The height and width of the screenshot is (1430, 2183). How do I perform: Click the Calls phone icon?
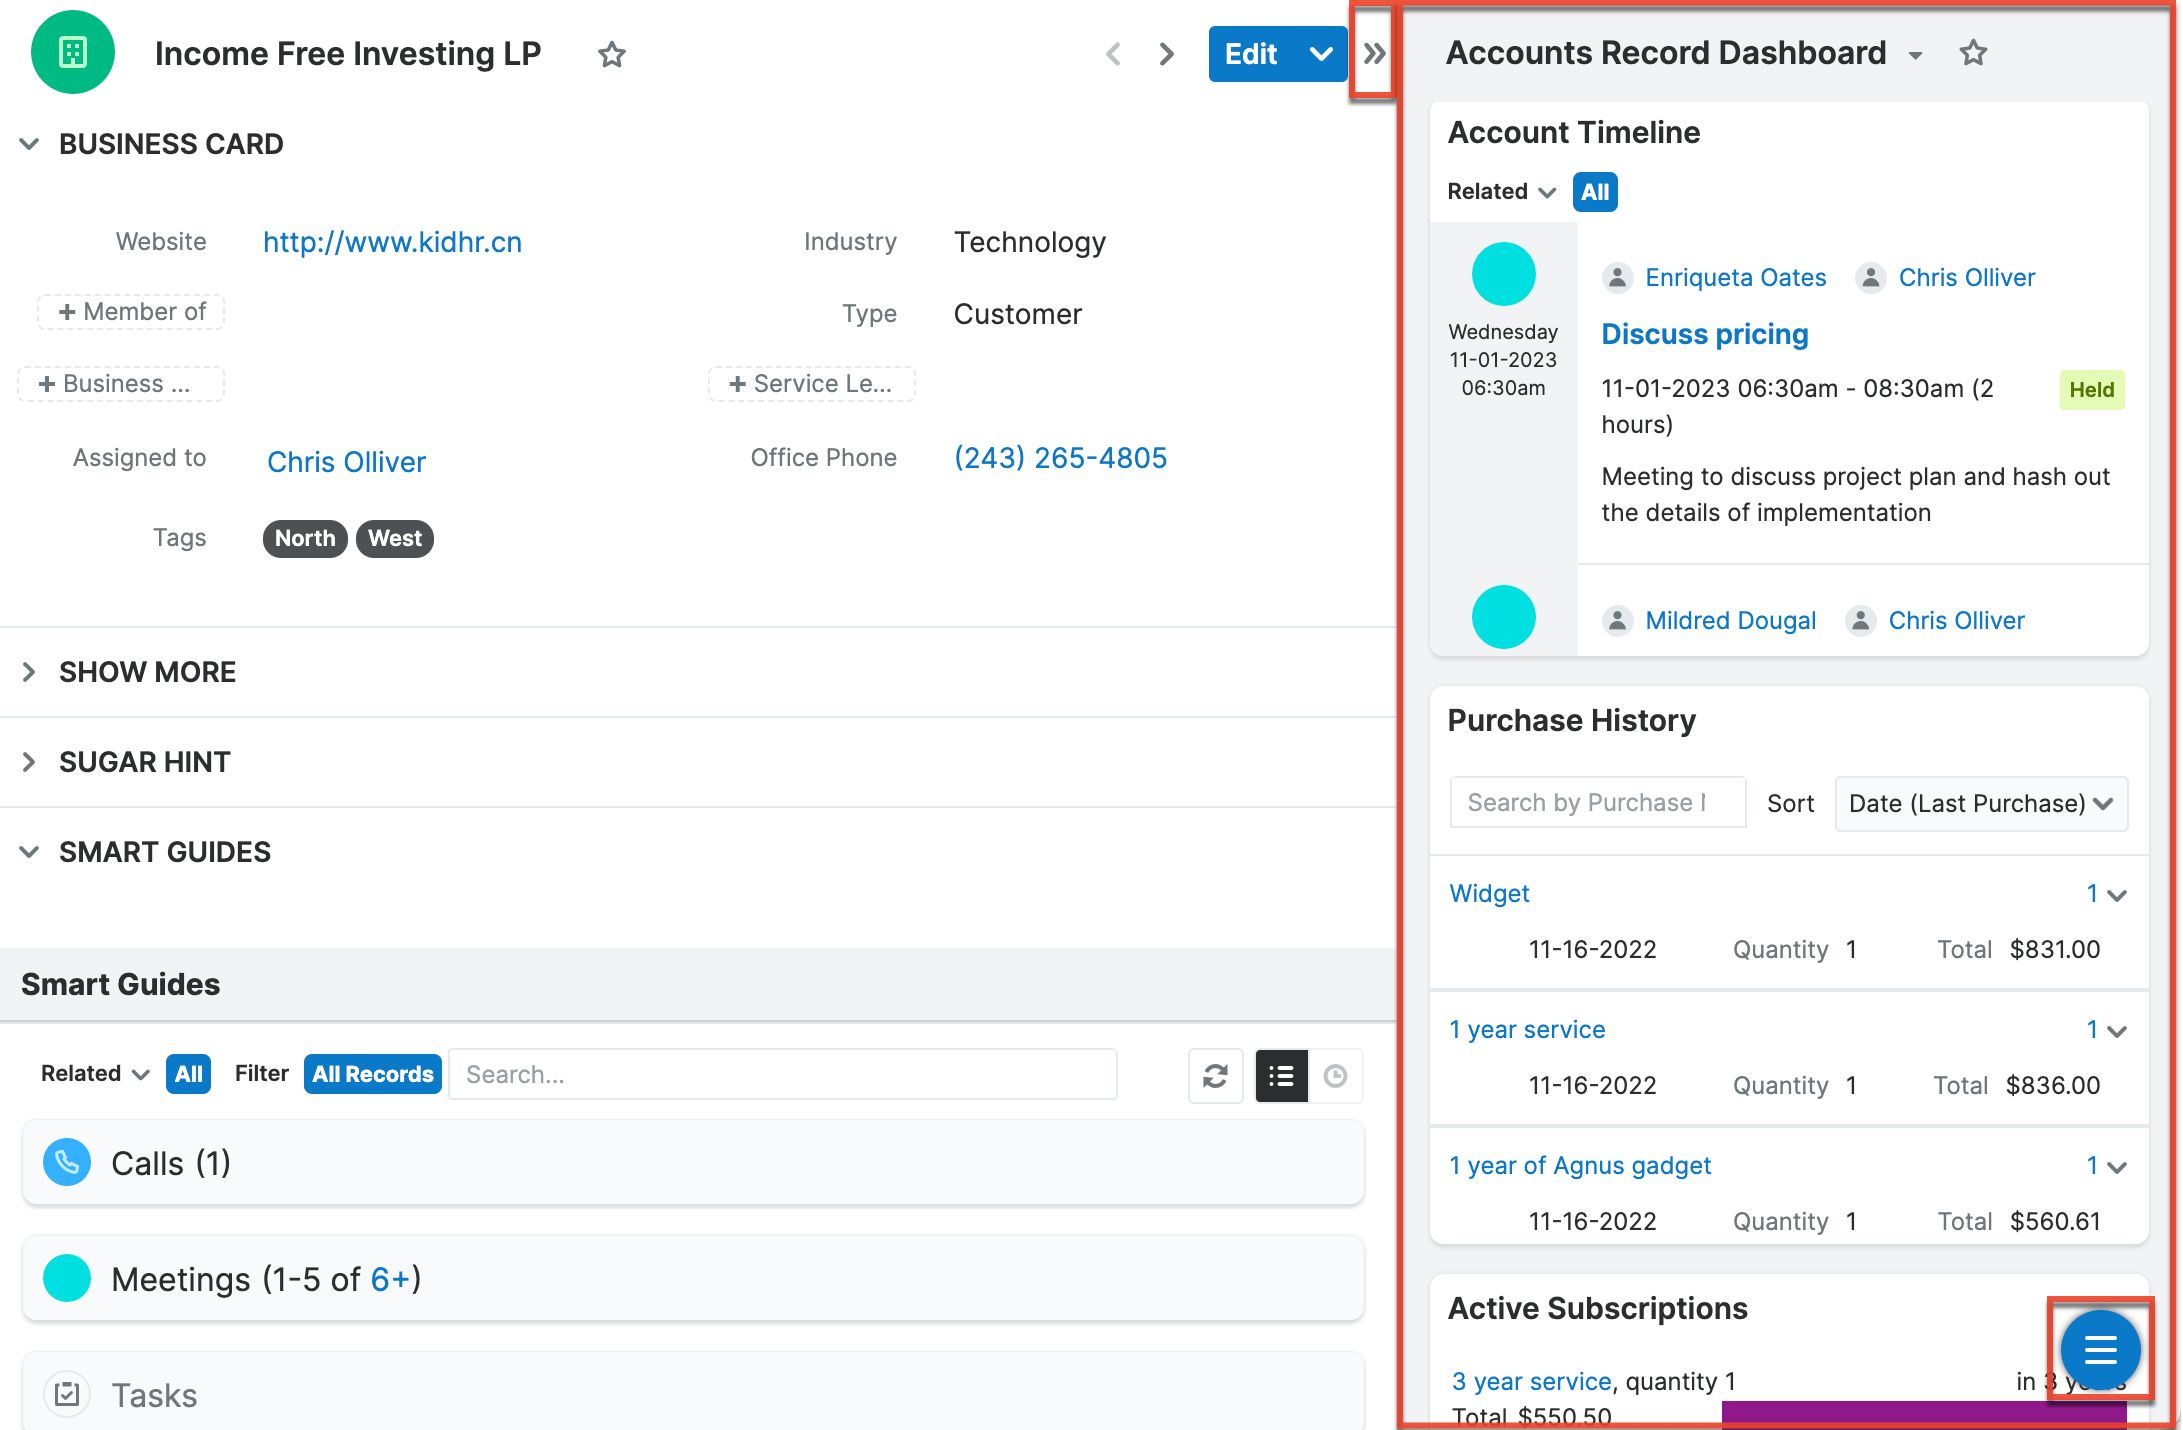66,1162
